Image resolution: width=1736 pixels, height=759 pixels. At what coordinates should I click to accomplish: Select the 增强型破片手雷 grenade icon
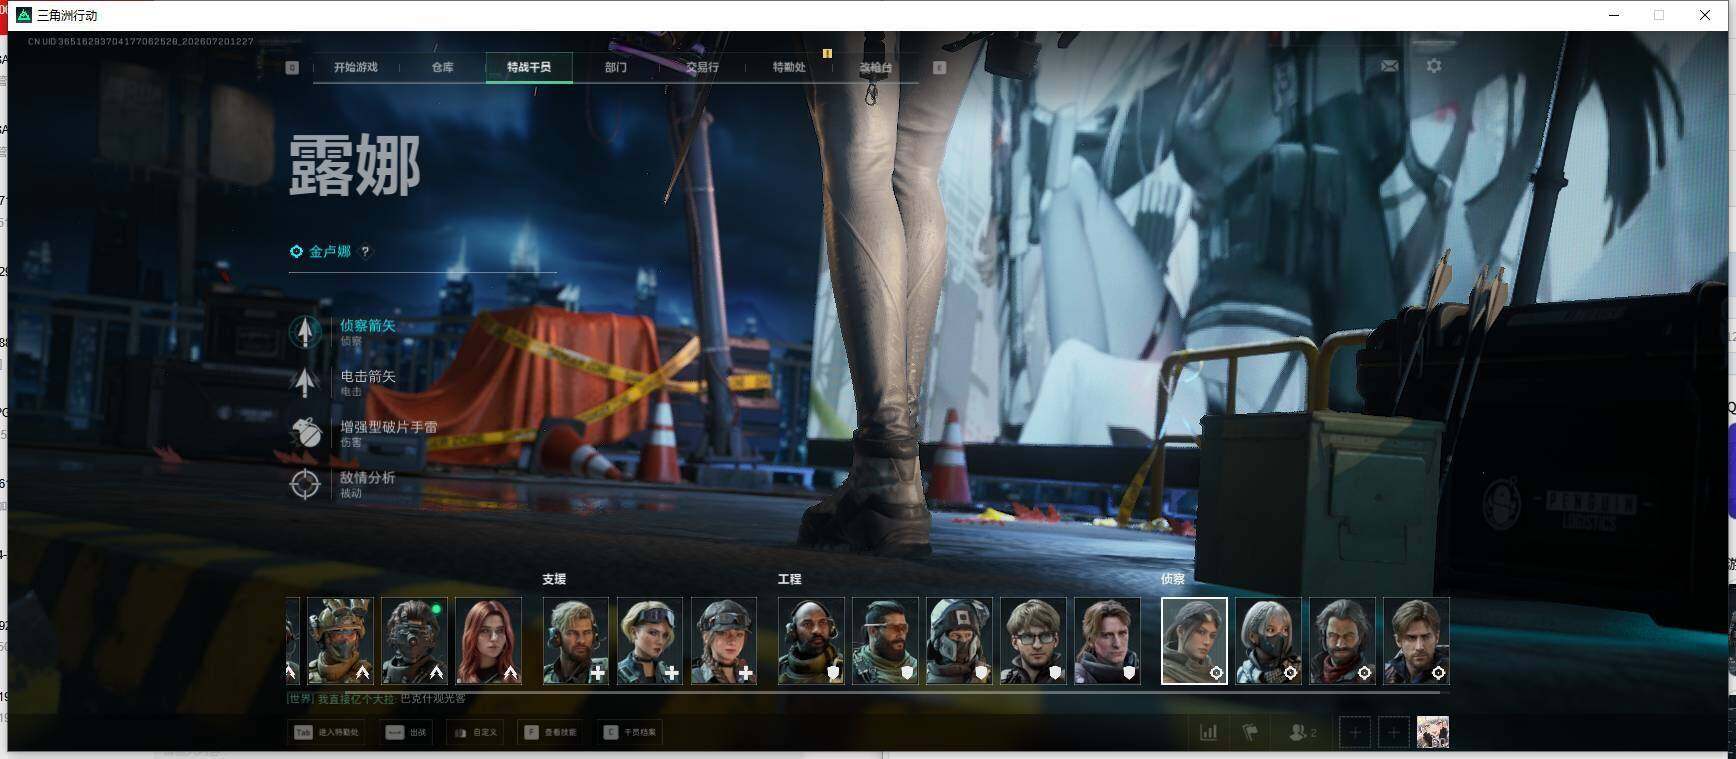point(305,433)
